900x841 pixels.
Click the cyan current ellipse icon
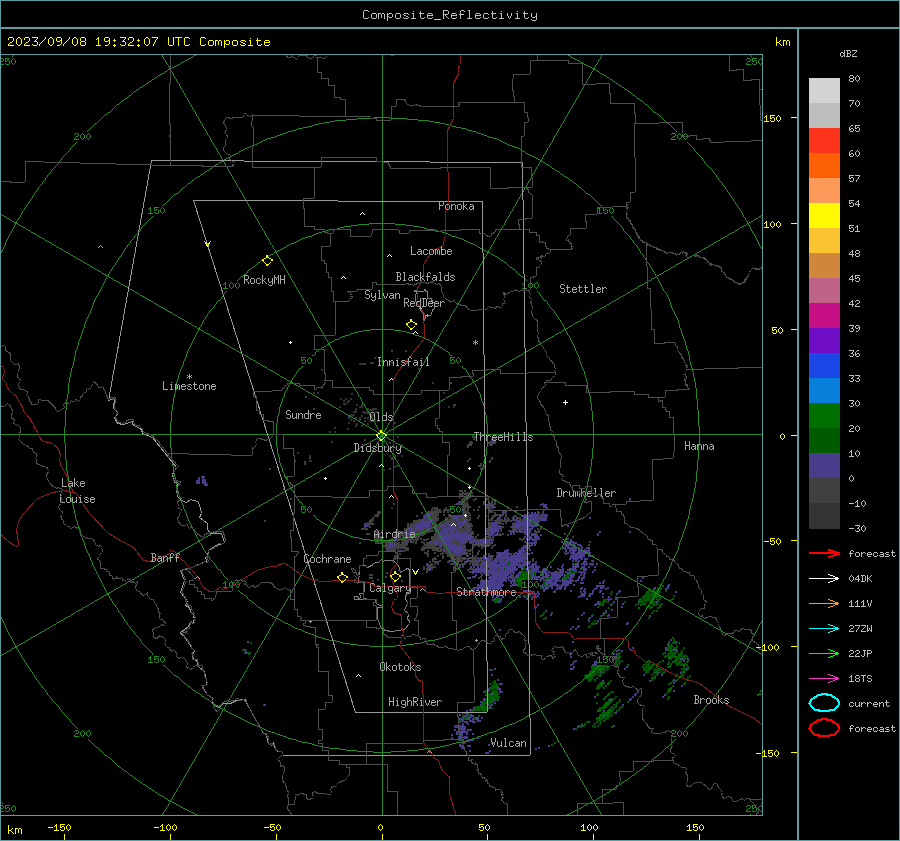824,703
